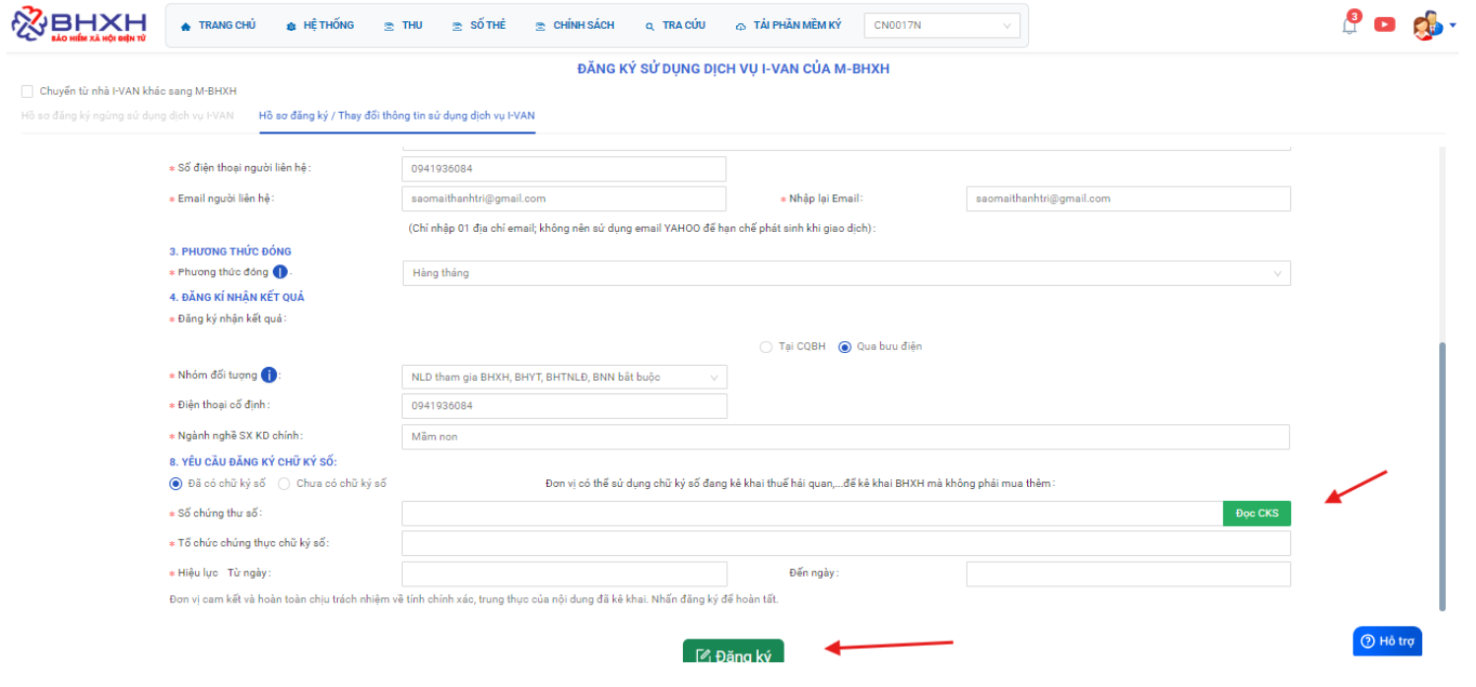Screen dimensions: 1476x687
Task: Open the CN0017N unit code dropdown
Action: coord(941,25)
